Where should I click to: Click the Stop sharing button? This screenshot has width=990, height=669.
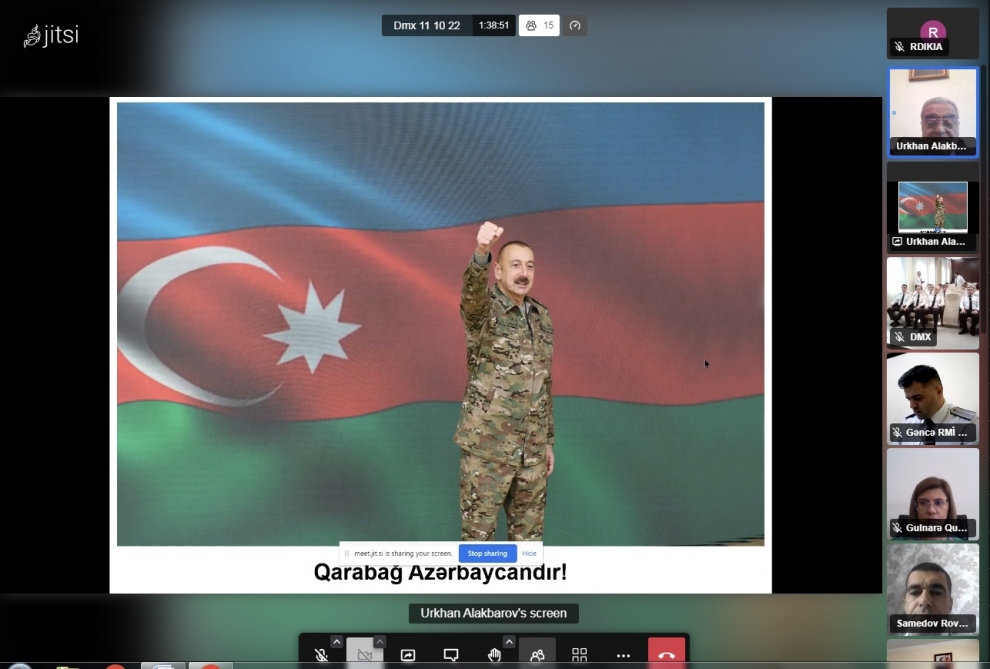(x=487, y=553)
